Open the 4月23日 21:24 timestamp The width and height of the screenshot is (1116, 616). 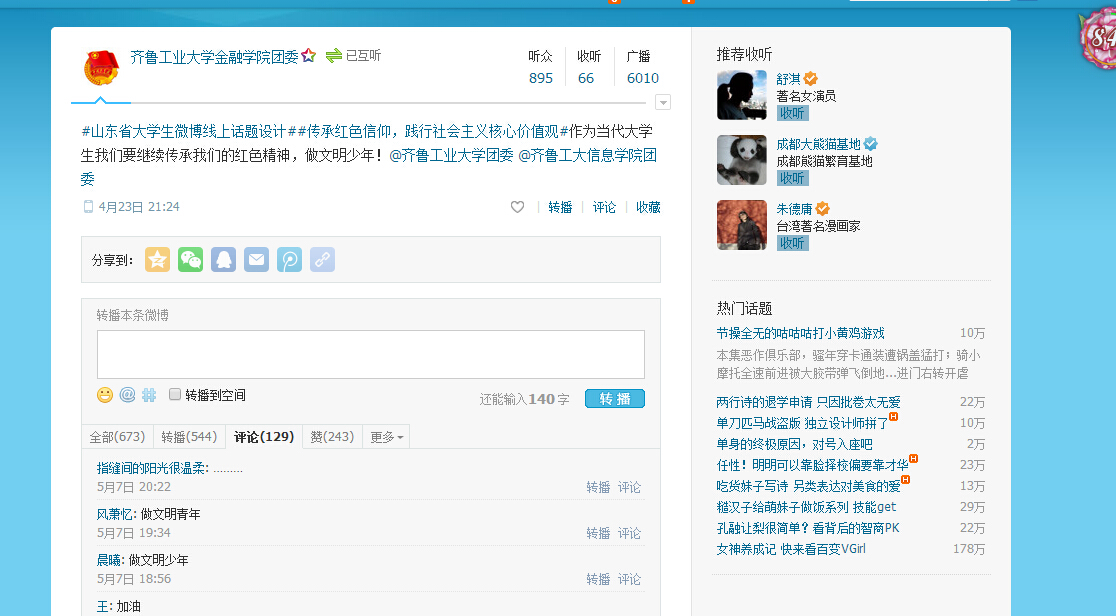(x=139, y=207)
